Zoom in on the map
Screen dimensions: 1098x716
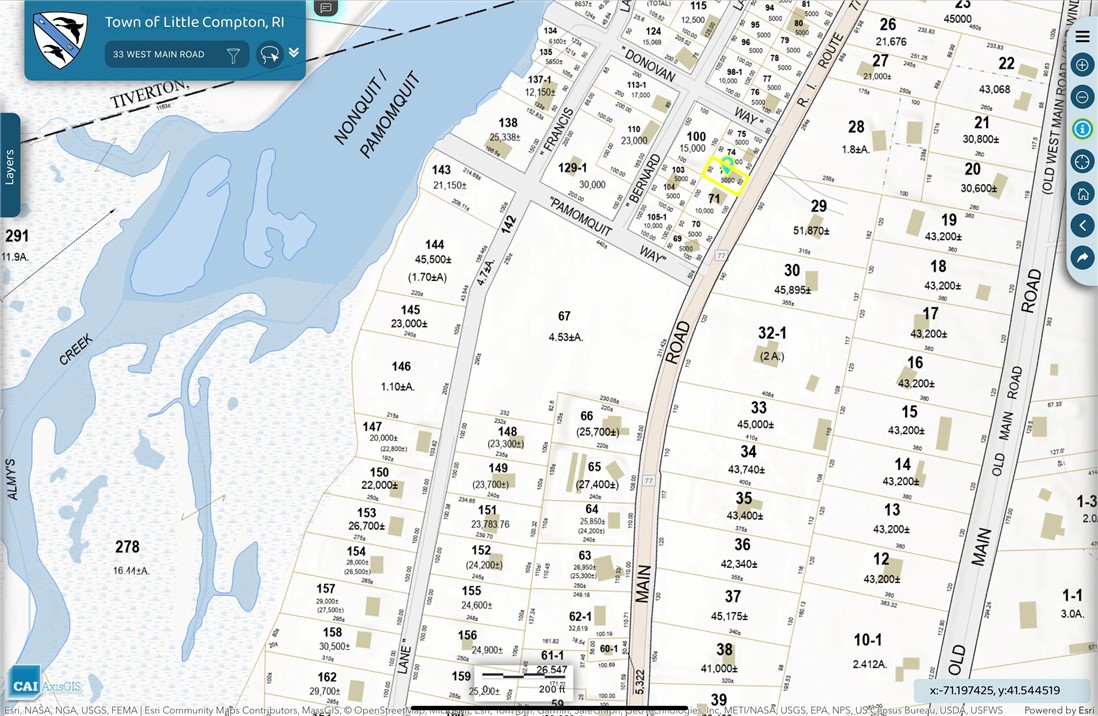1082,65
